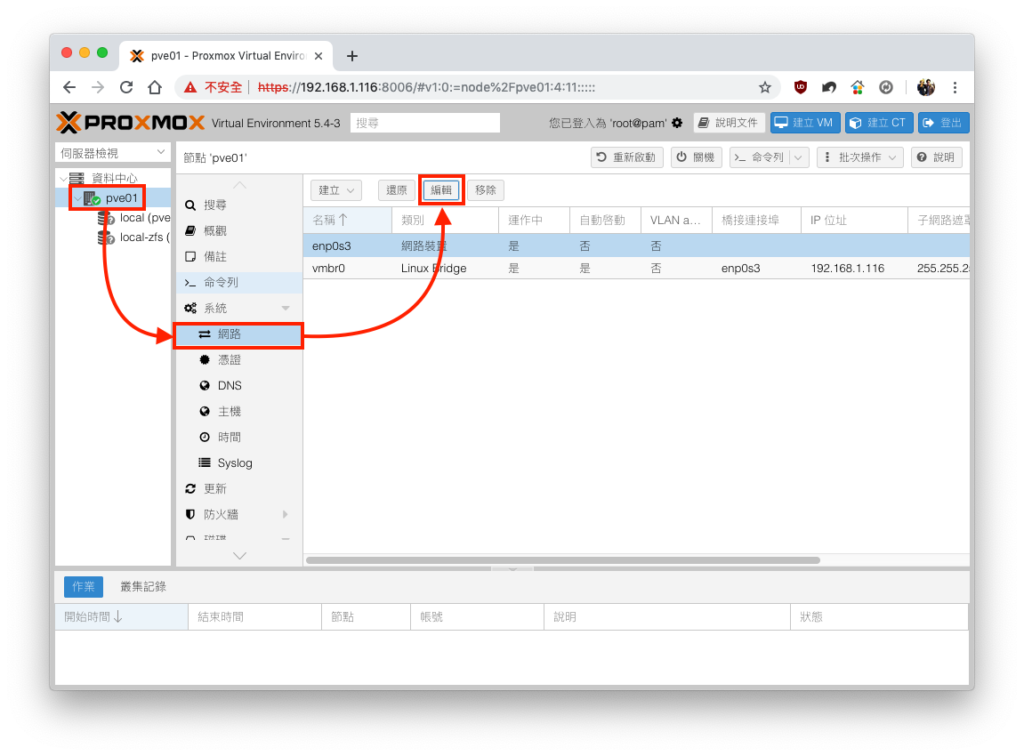
Task: Switch to the 叢集記錄 tab
Action: (x=143, y=587)
